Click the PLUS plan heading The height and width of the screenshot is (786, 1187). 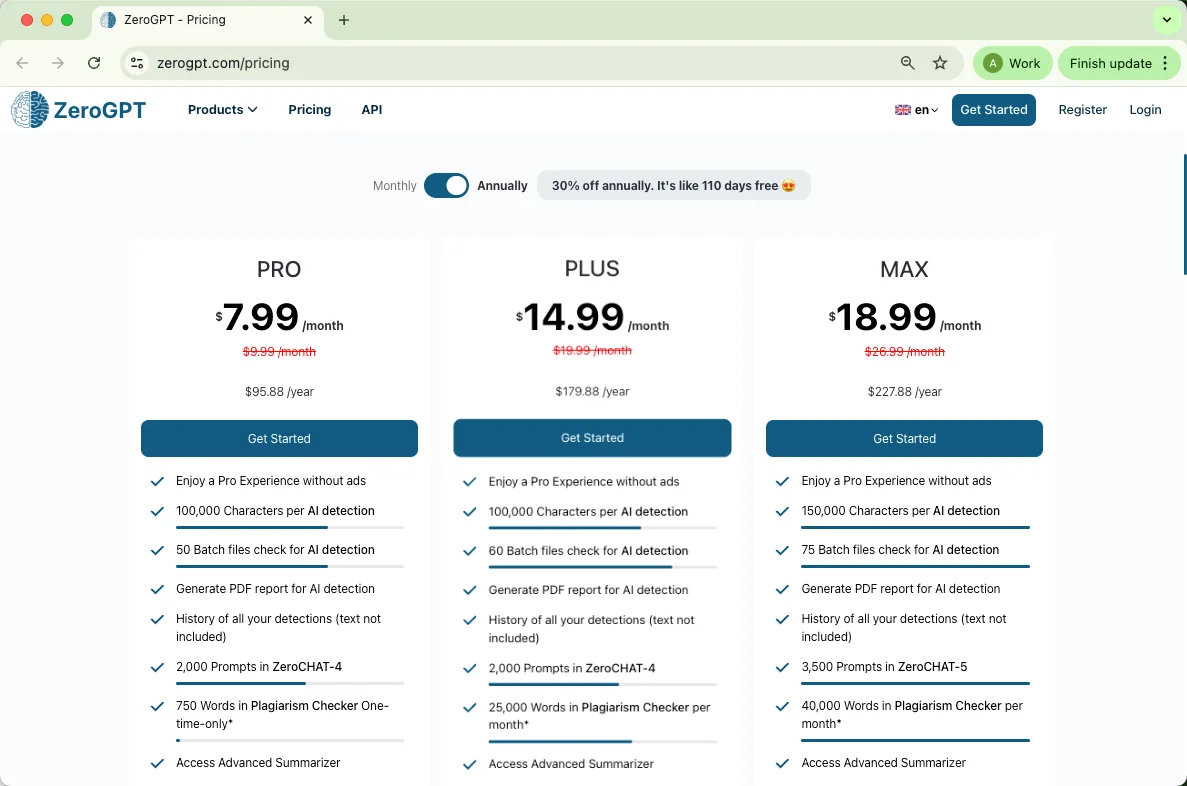point(592,269)
